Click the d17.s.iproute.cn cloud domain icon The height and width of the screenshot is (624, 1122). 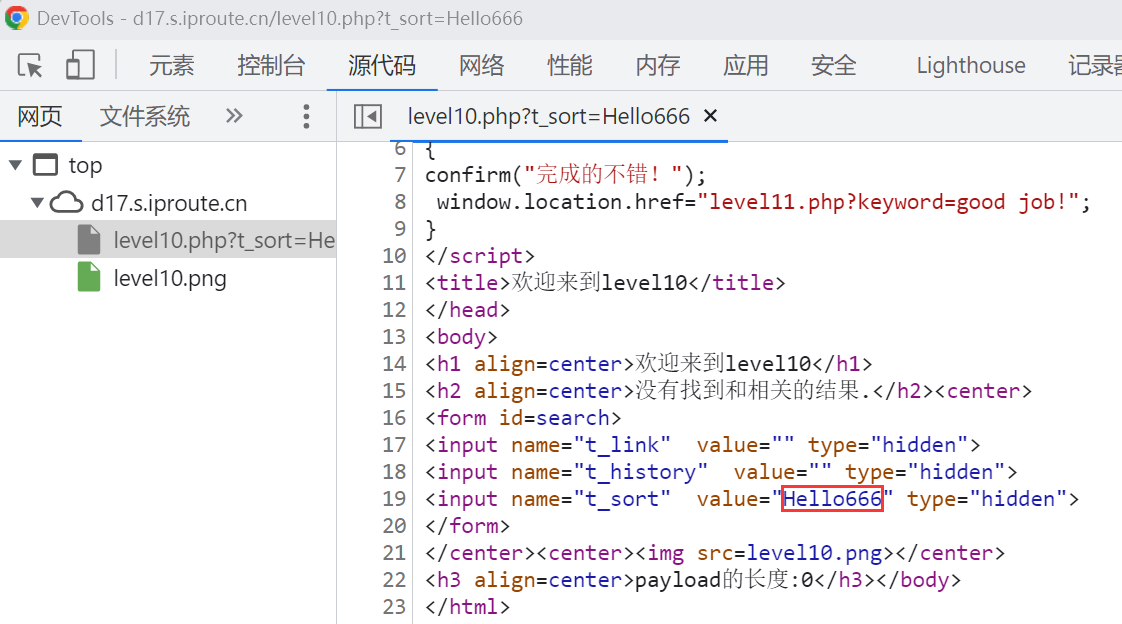[x=66, y=203]
